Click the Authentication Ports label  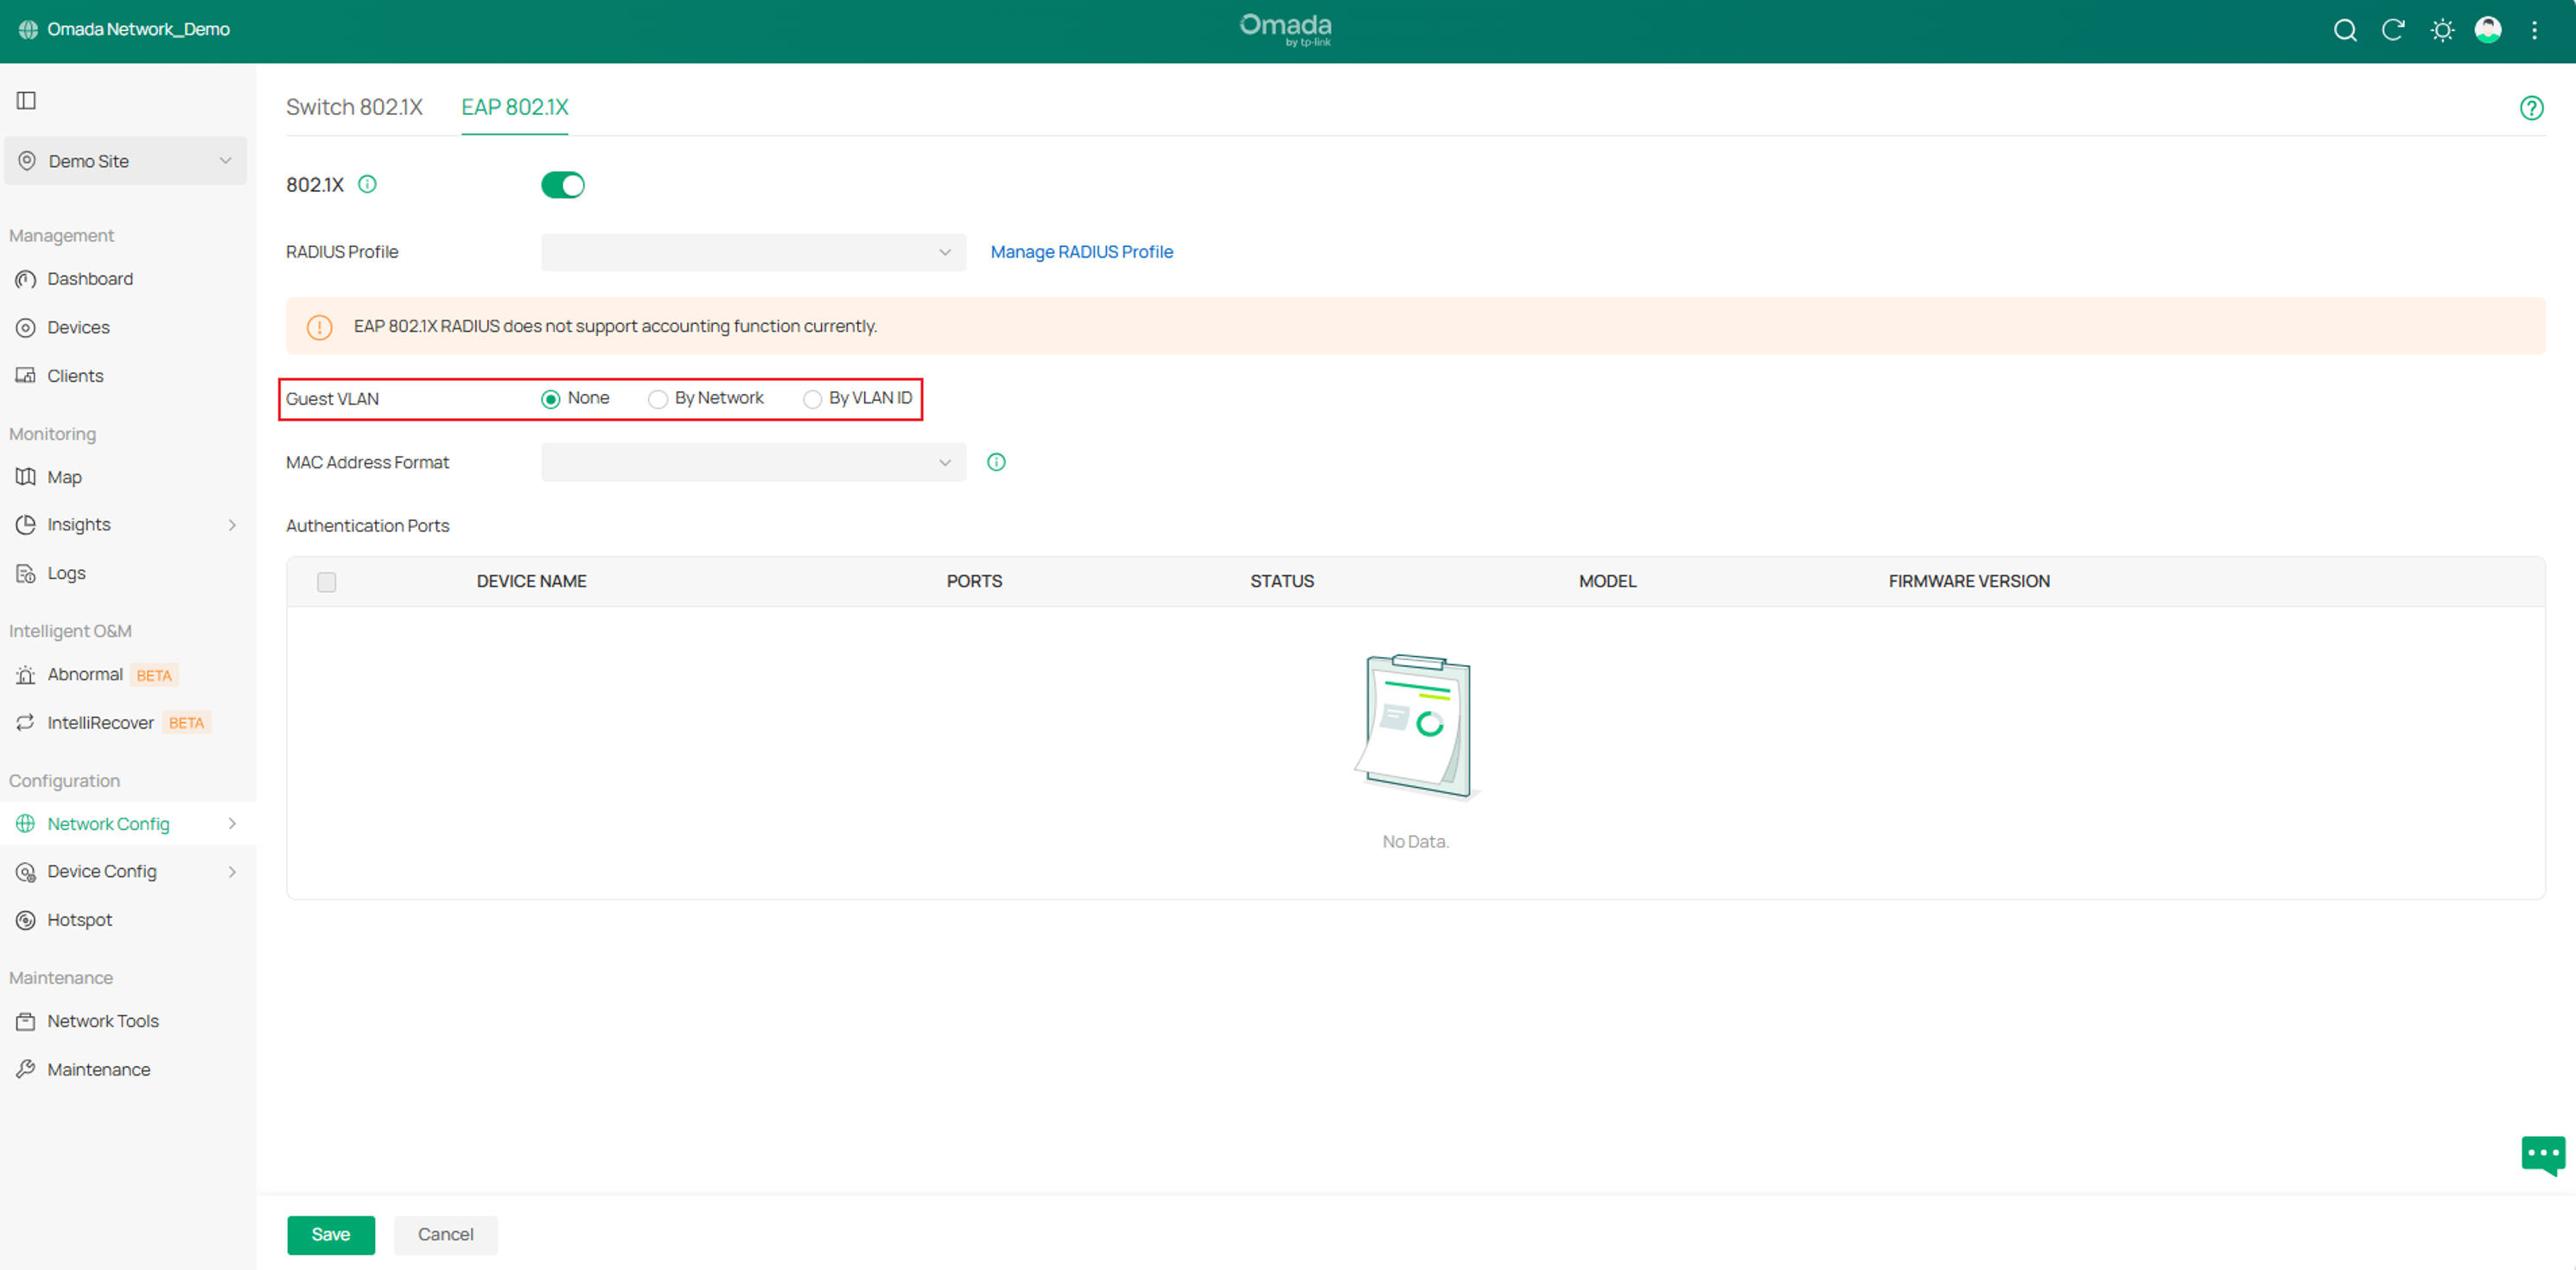(x=367, y=526)
